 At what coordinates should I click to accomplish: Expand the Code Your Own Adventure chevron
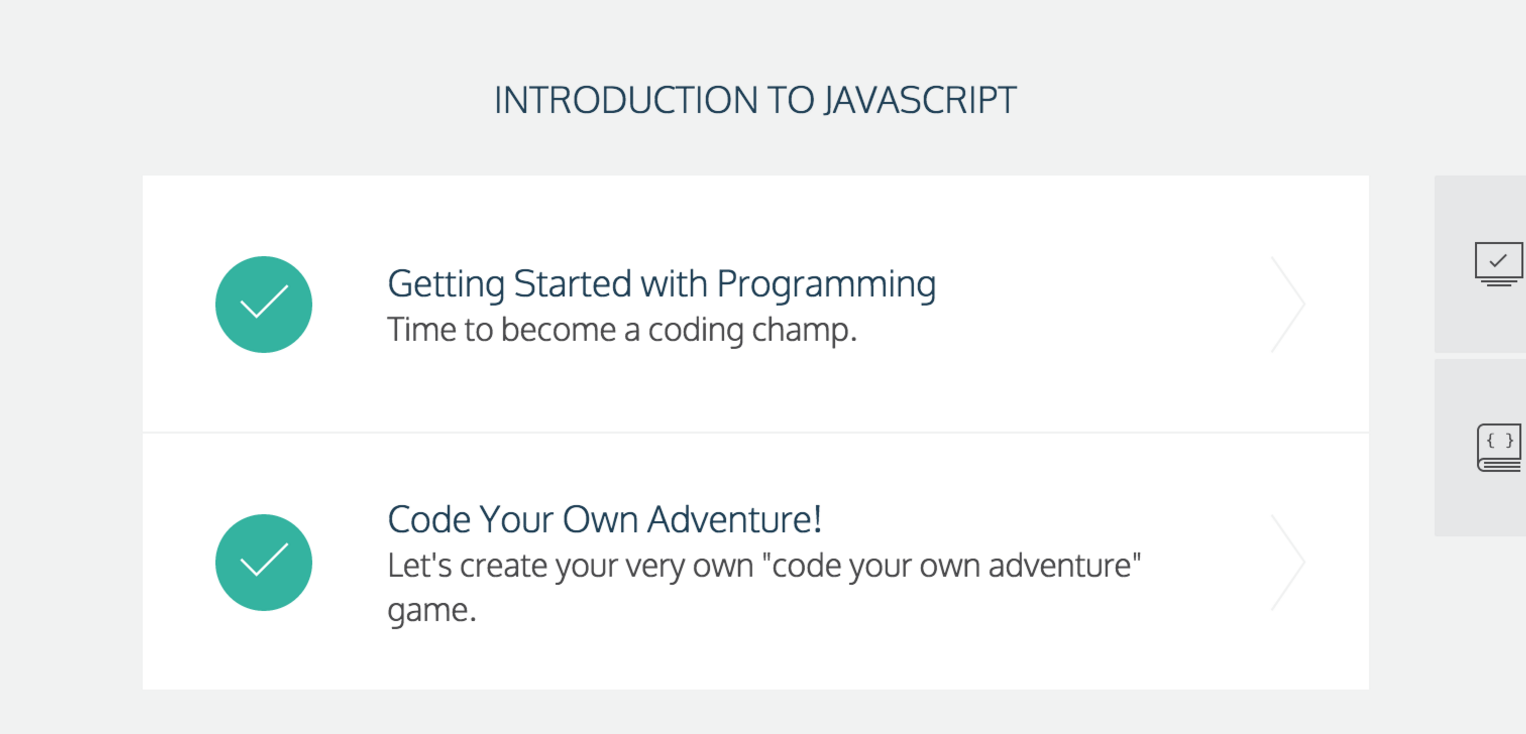(x=1288, y=562)
